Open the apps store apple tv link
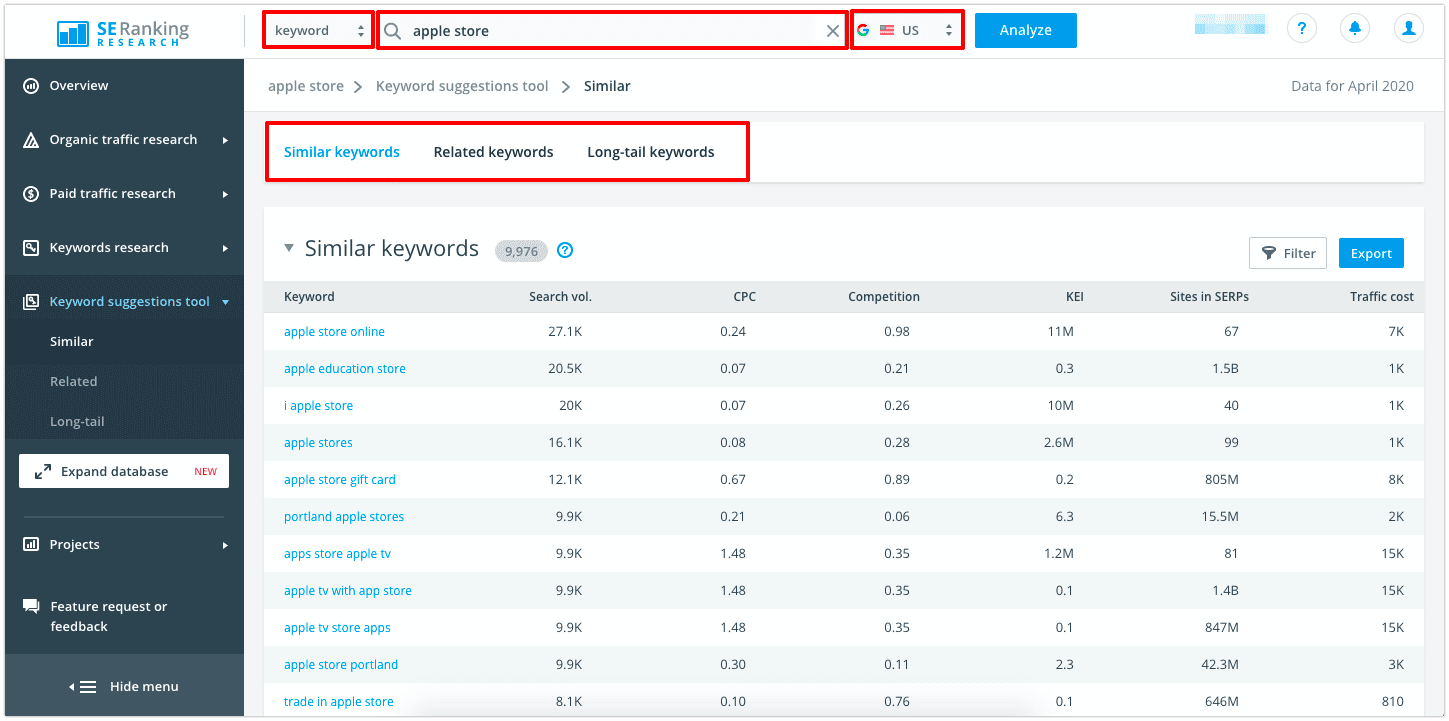This screenshot has width=1449, height=721. [337, 554]
